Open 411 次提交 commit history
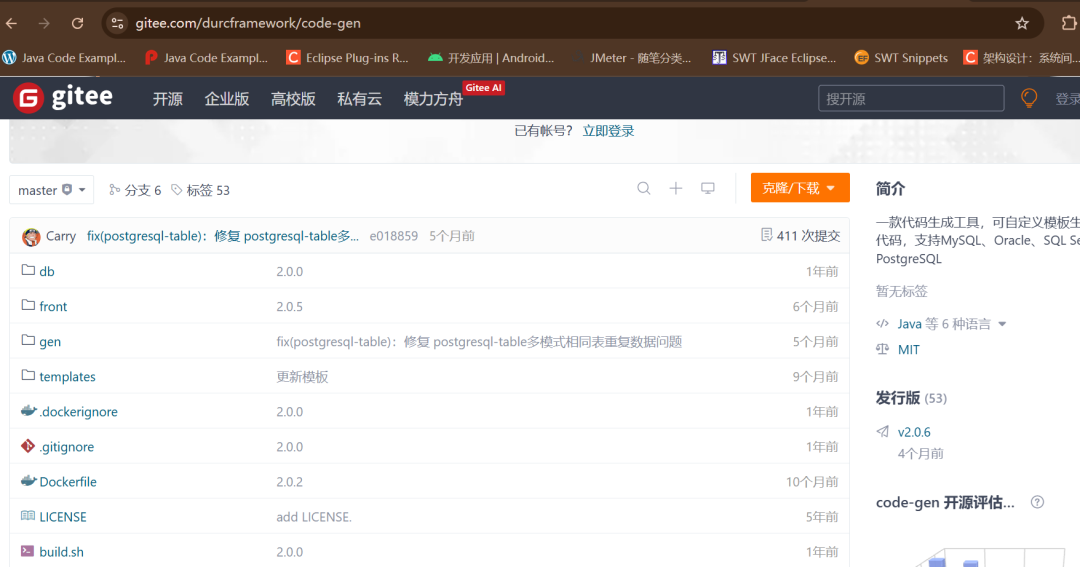The width and height of the screenshot is (1080, 567). pos(800,236)
